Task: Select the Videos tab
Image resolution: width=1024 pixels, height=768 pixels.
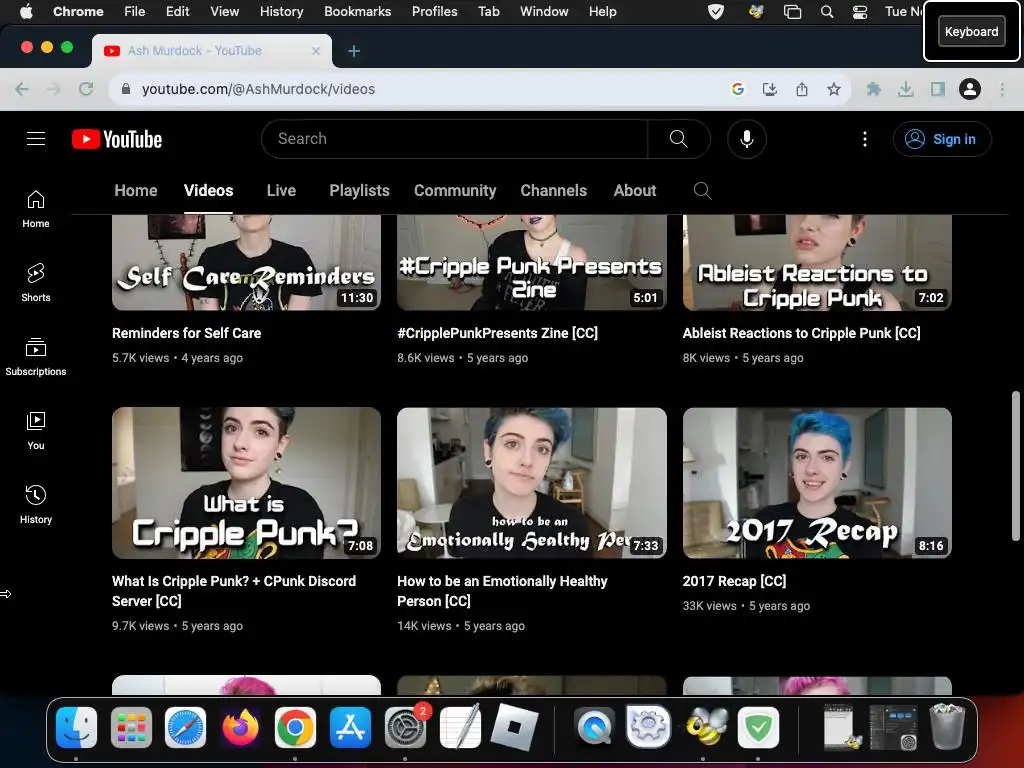Action: pyautogui.click(x=208, y=191)
